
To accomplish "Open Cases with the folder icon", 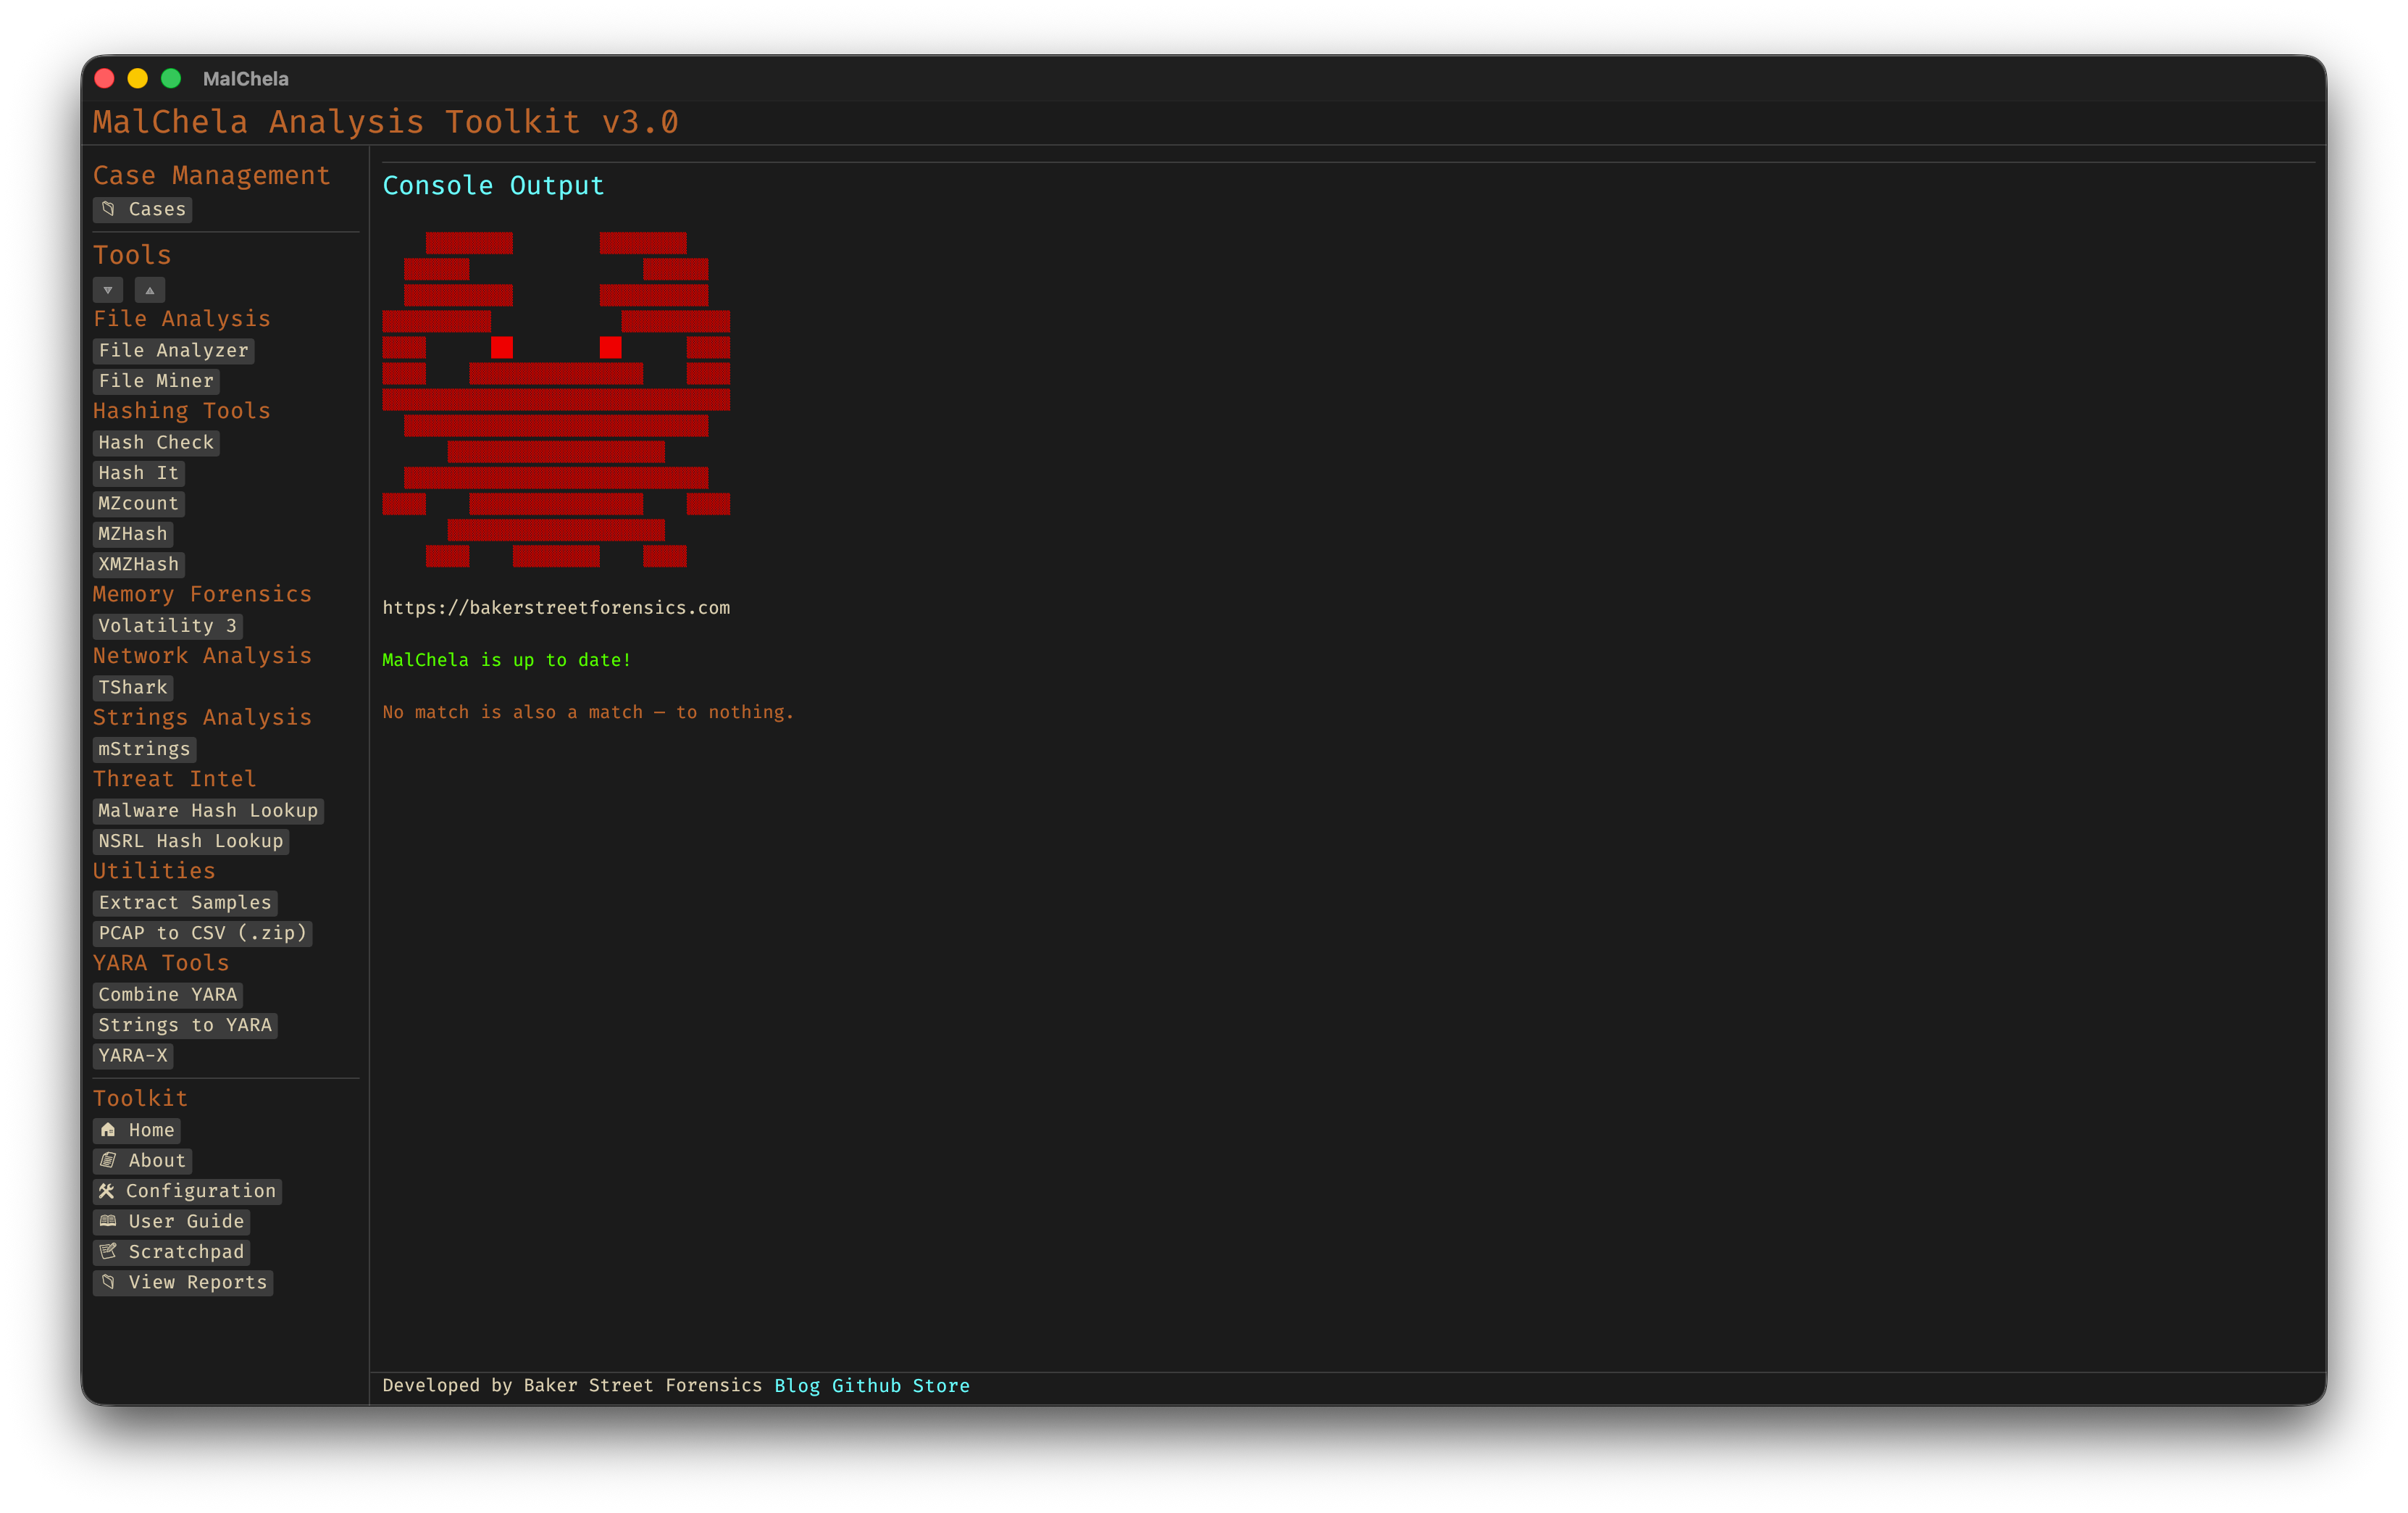I will (x=142, y=209).
